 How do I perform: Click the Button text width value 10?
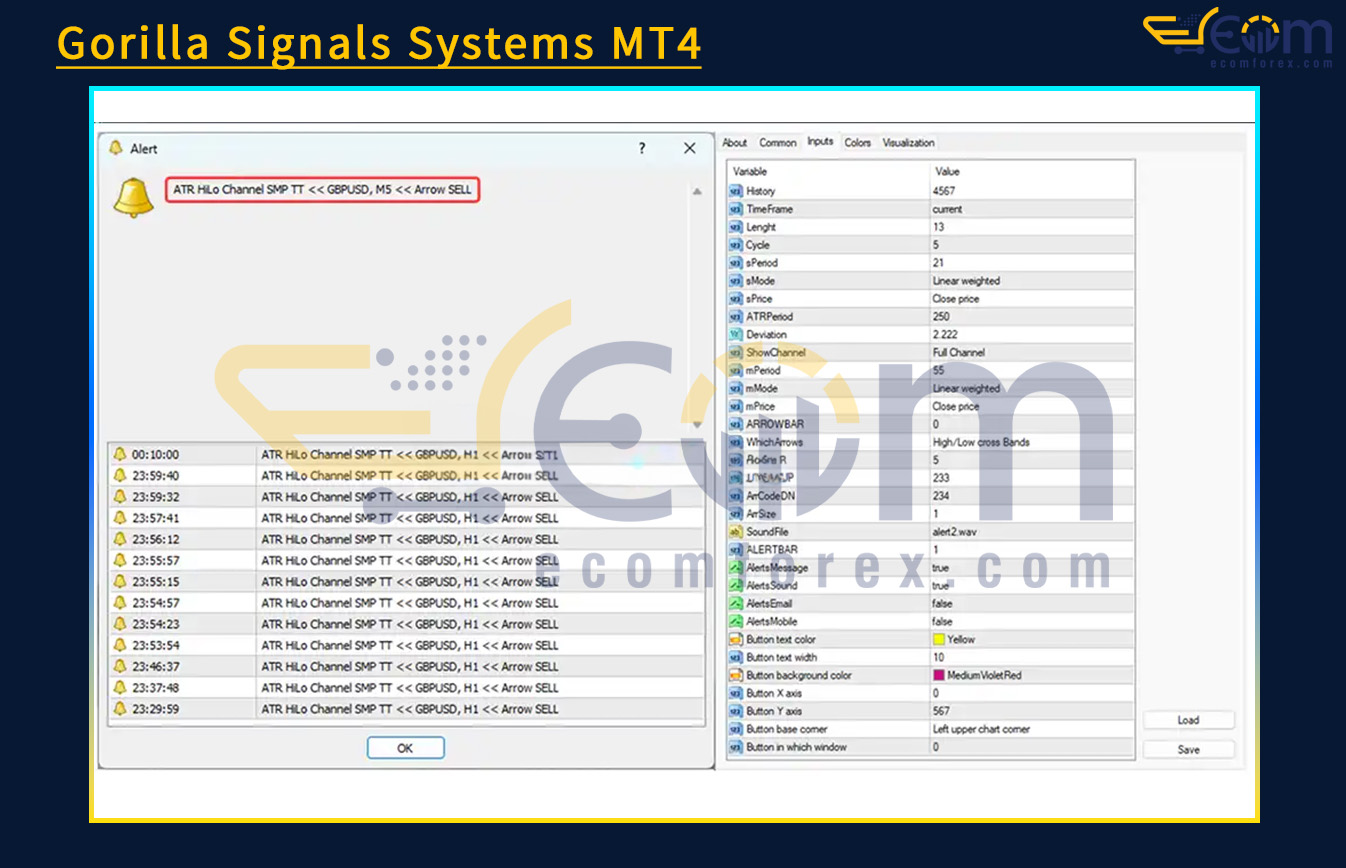pos(938,657)
